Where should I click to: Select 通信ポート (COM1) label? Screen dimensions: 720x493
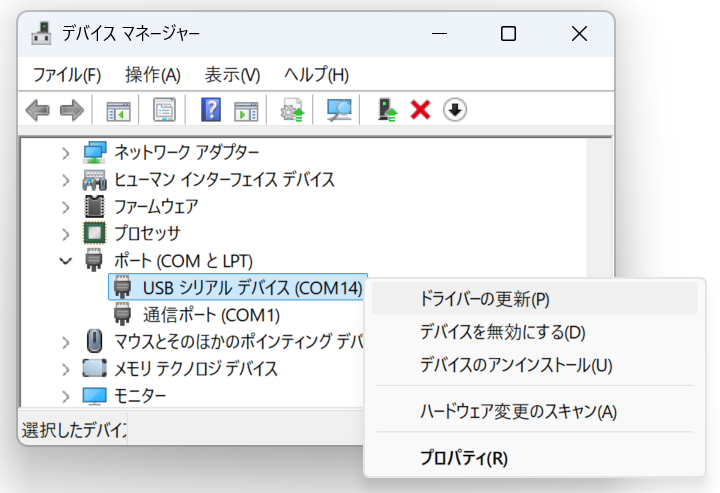[211, 315]
